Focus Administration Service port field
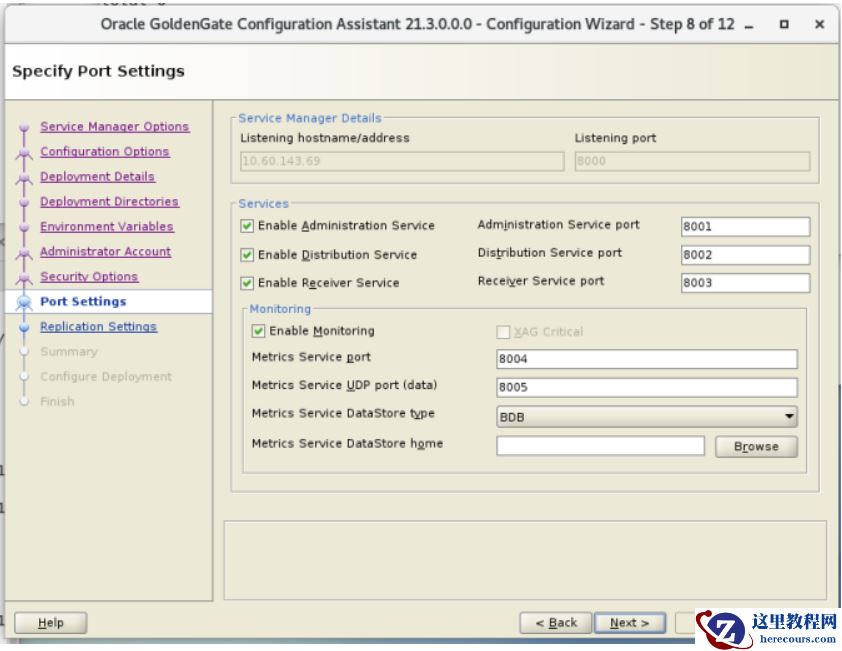 745,227
